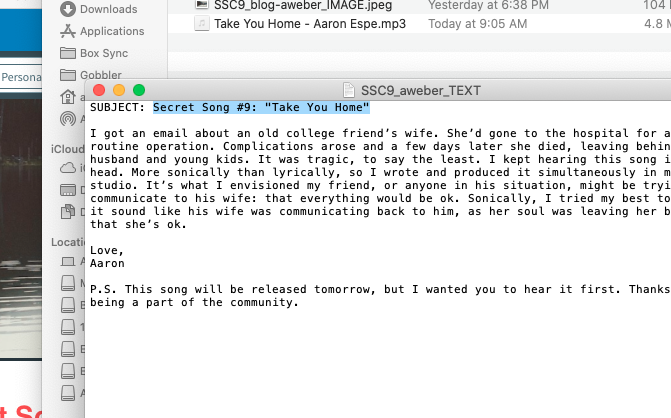Click the Locations section header in sidebar
Viewport: 671px width, 418px height.
(68, 242)
